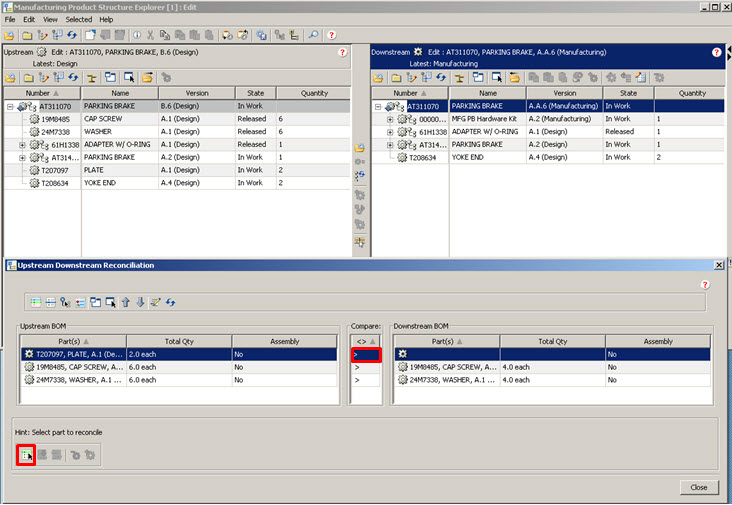The width and height of the screenshot is (732, 505).
Task: Expand 00000... MFG PB Hardware Kit node
Action: coord(390,119)
